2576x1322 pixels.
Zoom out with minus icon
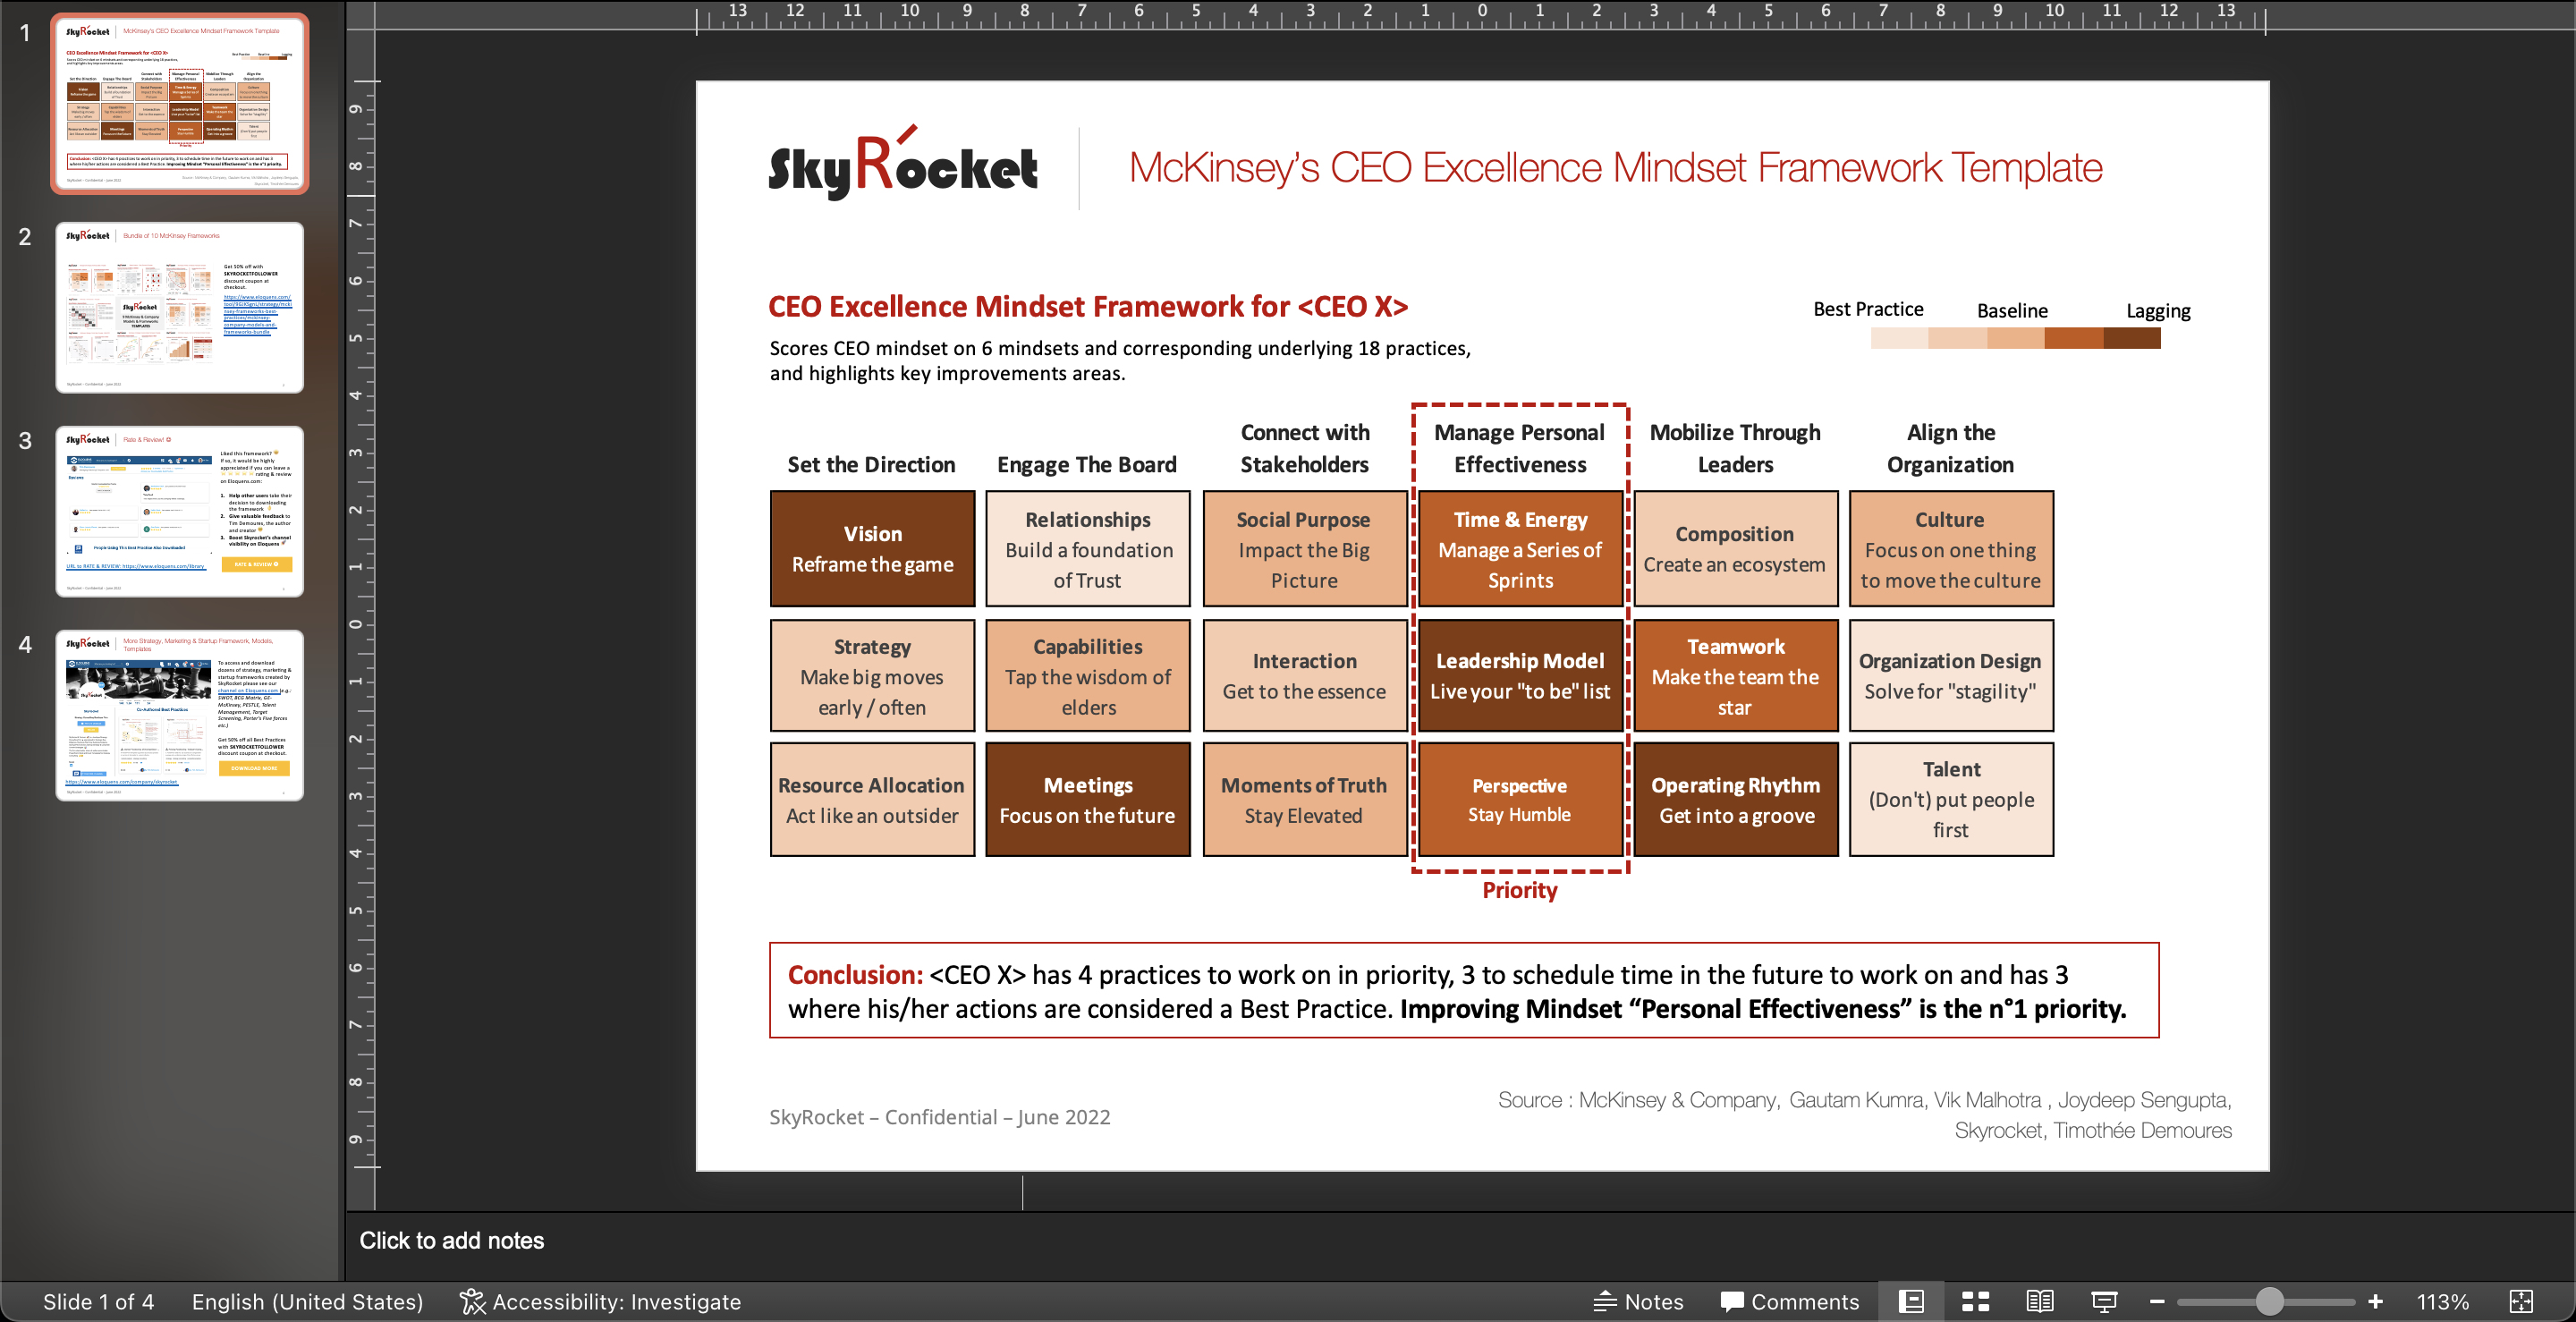(2157, 1301)
